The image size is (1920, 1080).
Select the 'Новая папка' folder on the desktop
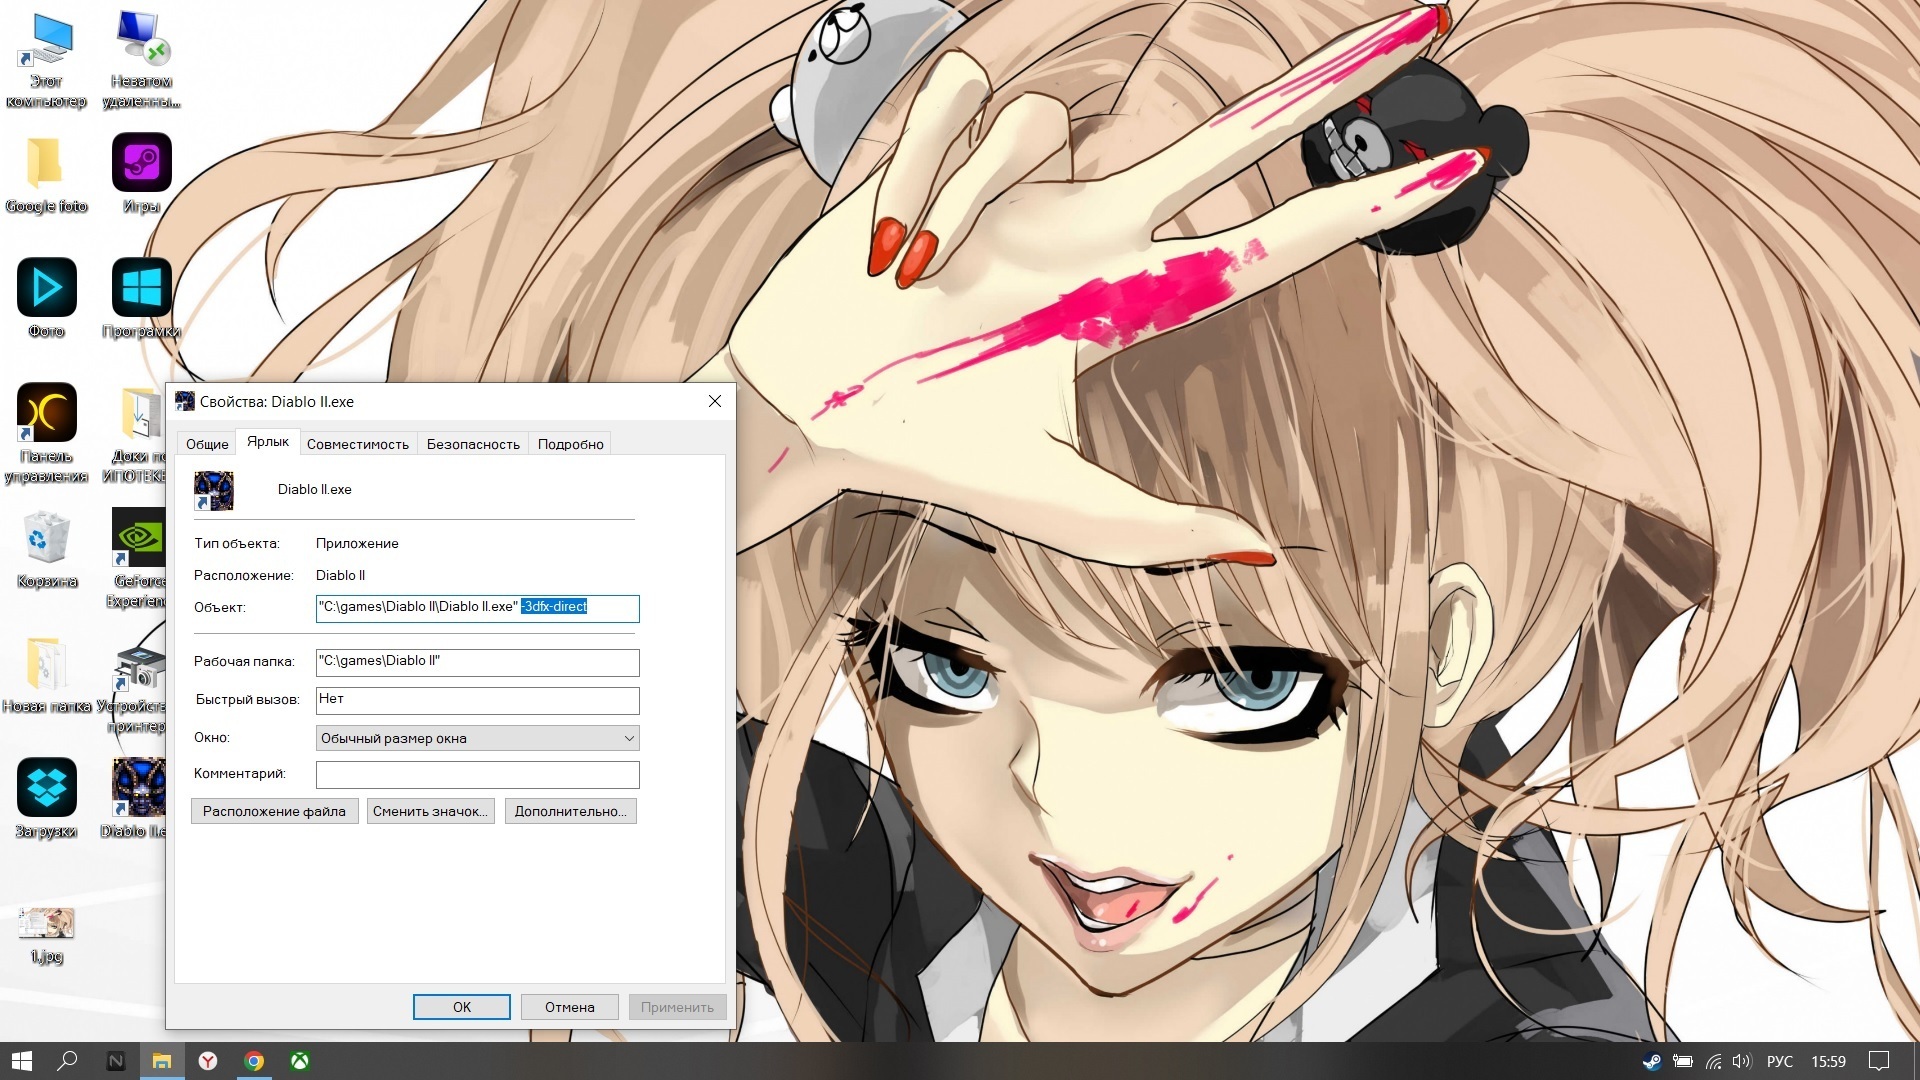46,675
